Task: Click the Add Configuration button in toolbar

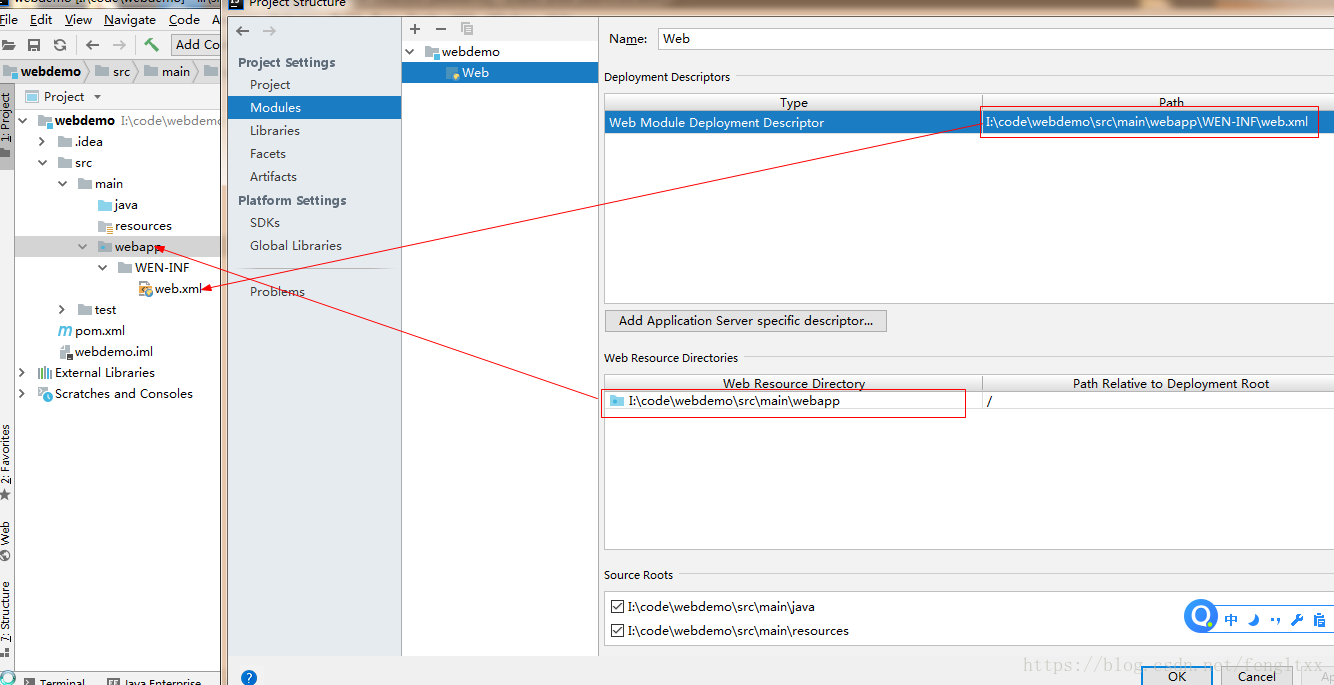Action: 196,45
